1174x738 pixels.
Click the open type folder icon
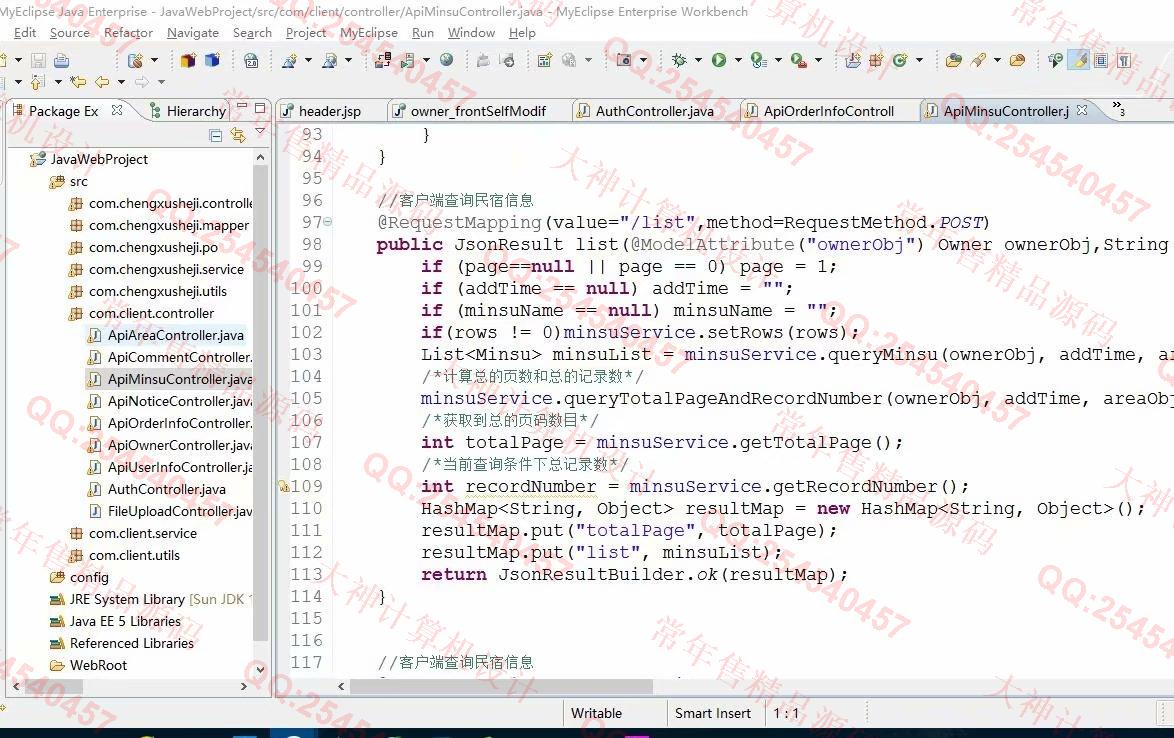953,61
